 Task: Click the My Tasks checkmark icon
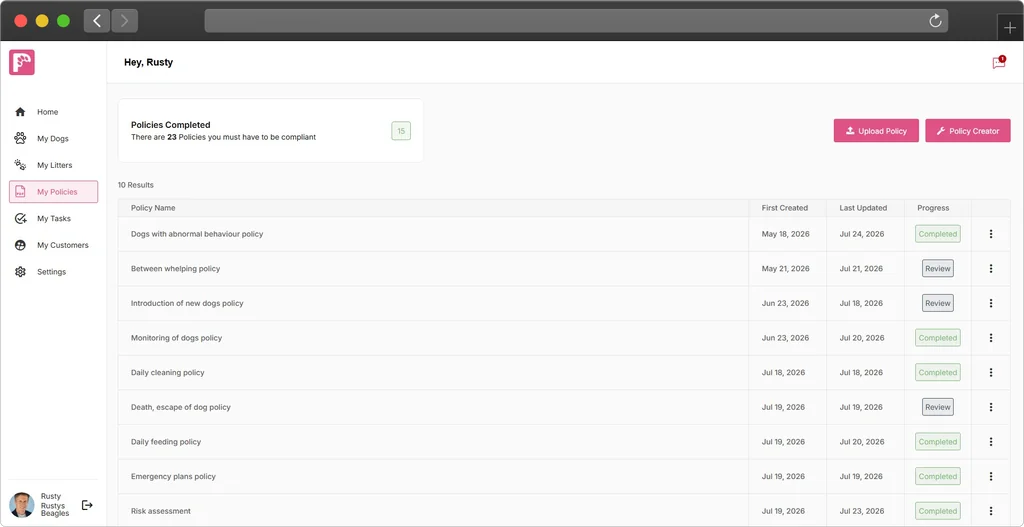click(20, 219)
